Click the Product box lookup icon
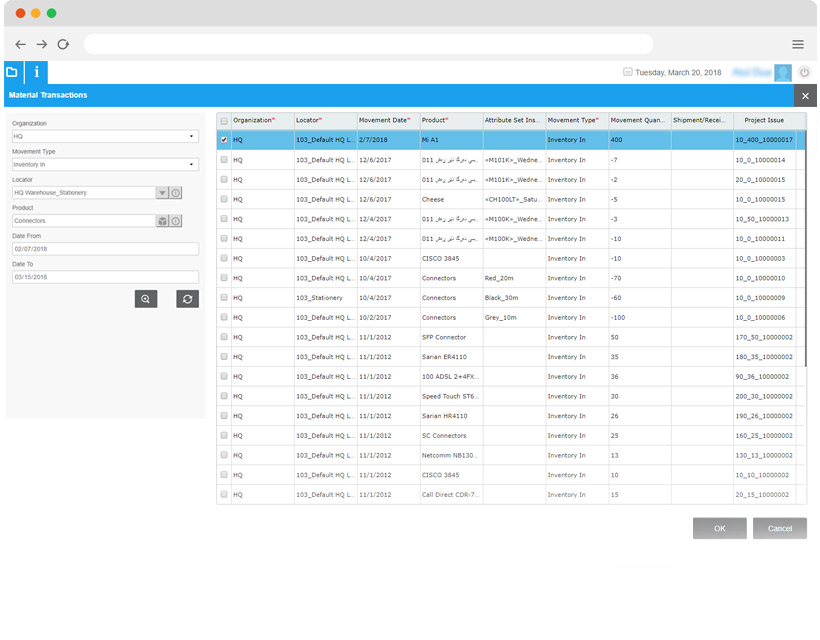Image resolution: width=820 pixels, height=640 pixels. [162, 221]
